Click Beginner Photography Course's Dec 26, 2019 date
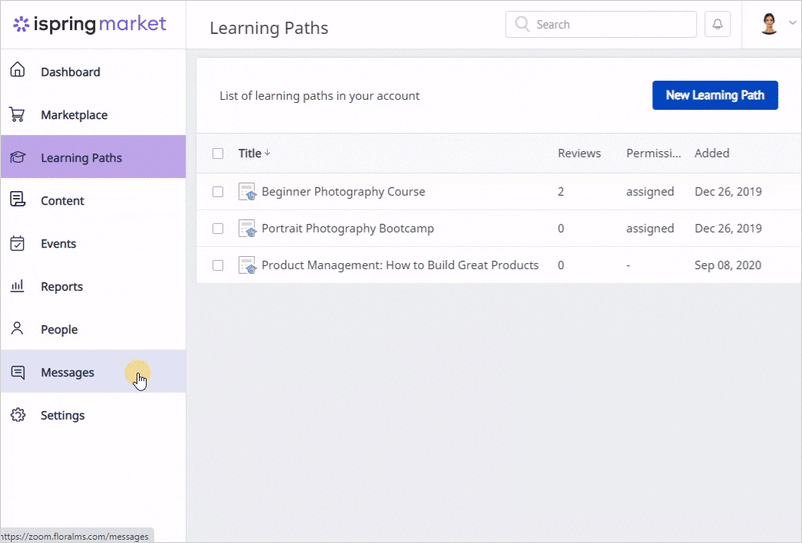Screen dimensions: 802x543 728,192
